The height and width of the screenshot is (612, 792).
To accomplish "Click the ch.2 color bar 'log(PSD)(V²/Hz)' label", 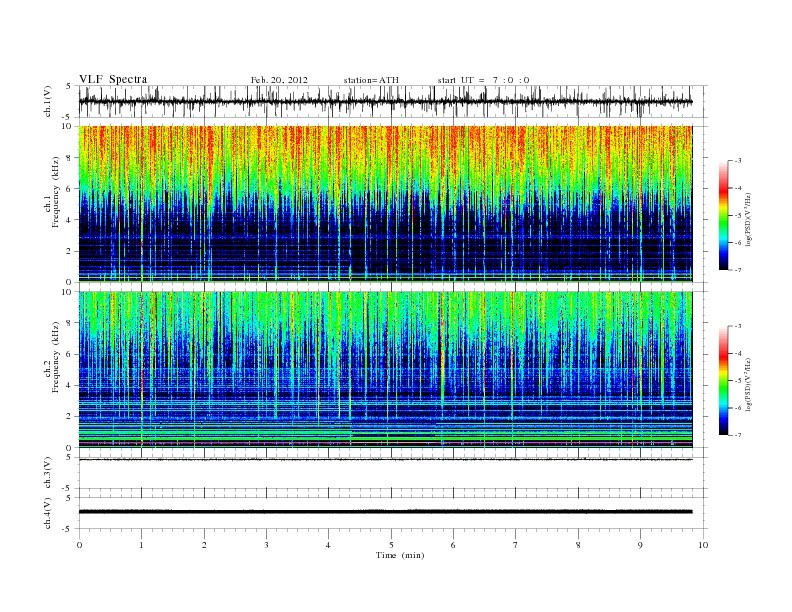I will coord(750,383).
